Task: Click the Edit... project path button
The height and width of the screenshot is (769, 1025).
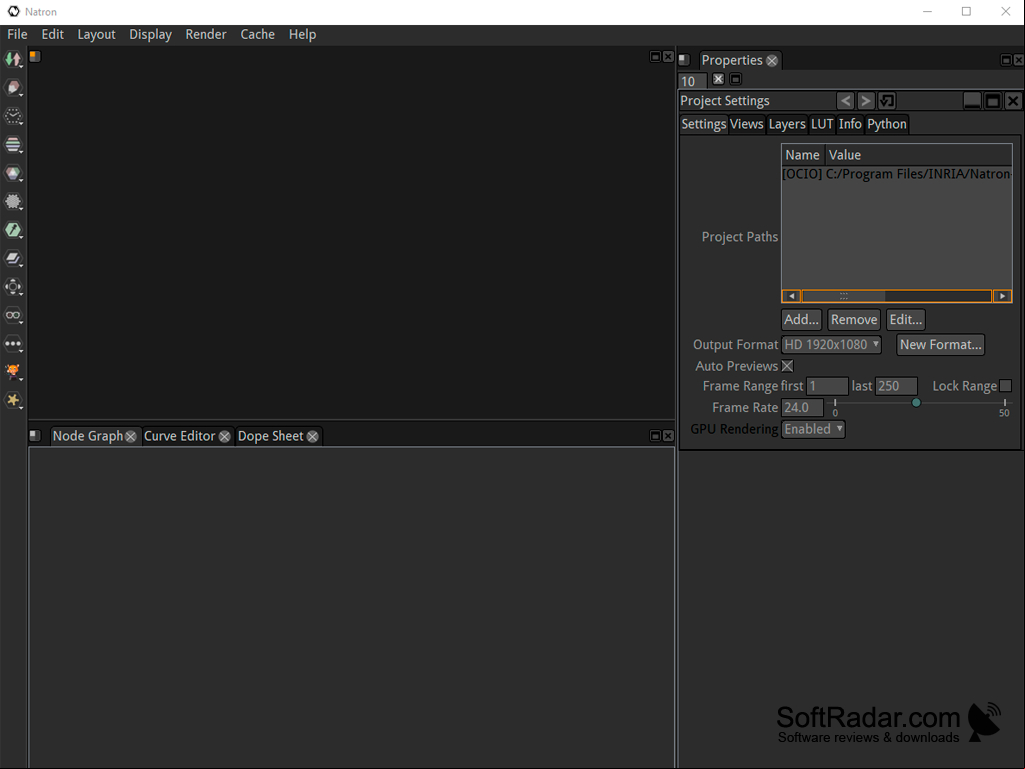Action: pos(906,320)
